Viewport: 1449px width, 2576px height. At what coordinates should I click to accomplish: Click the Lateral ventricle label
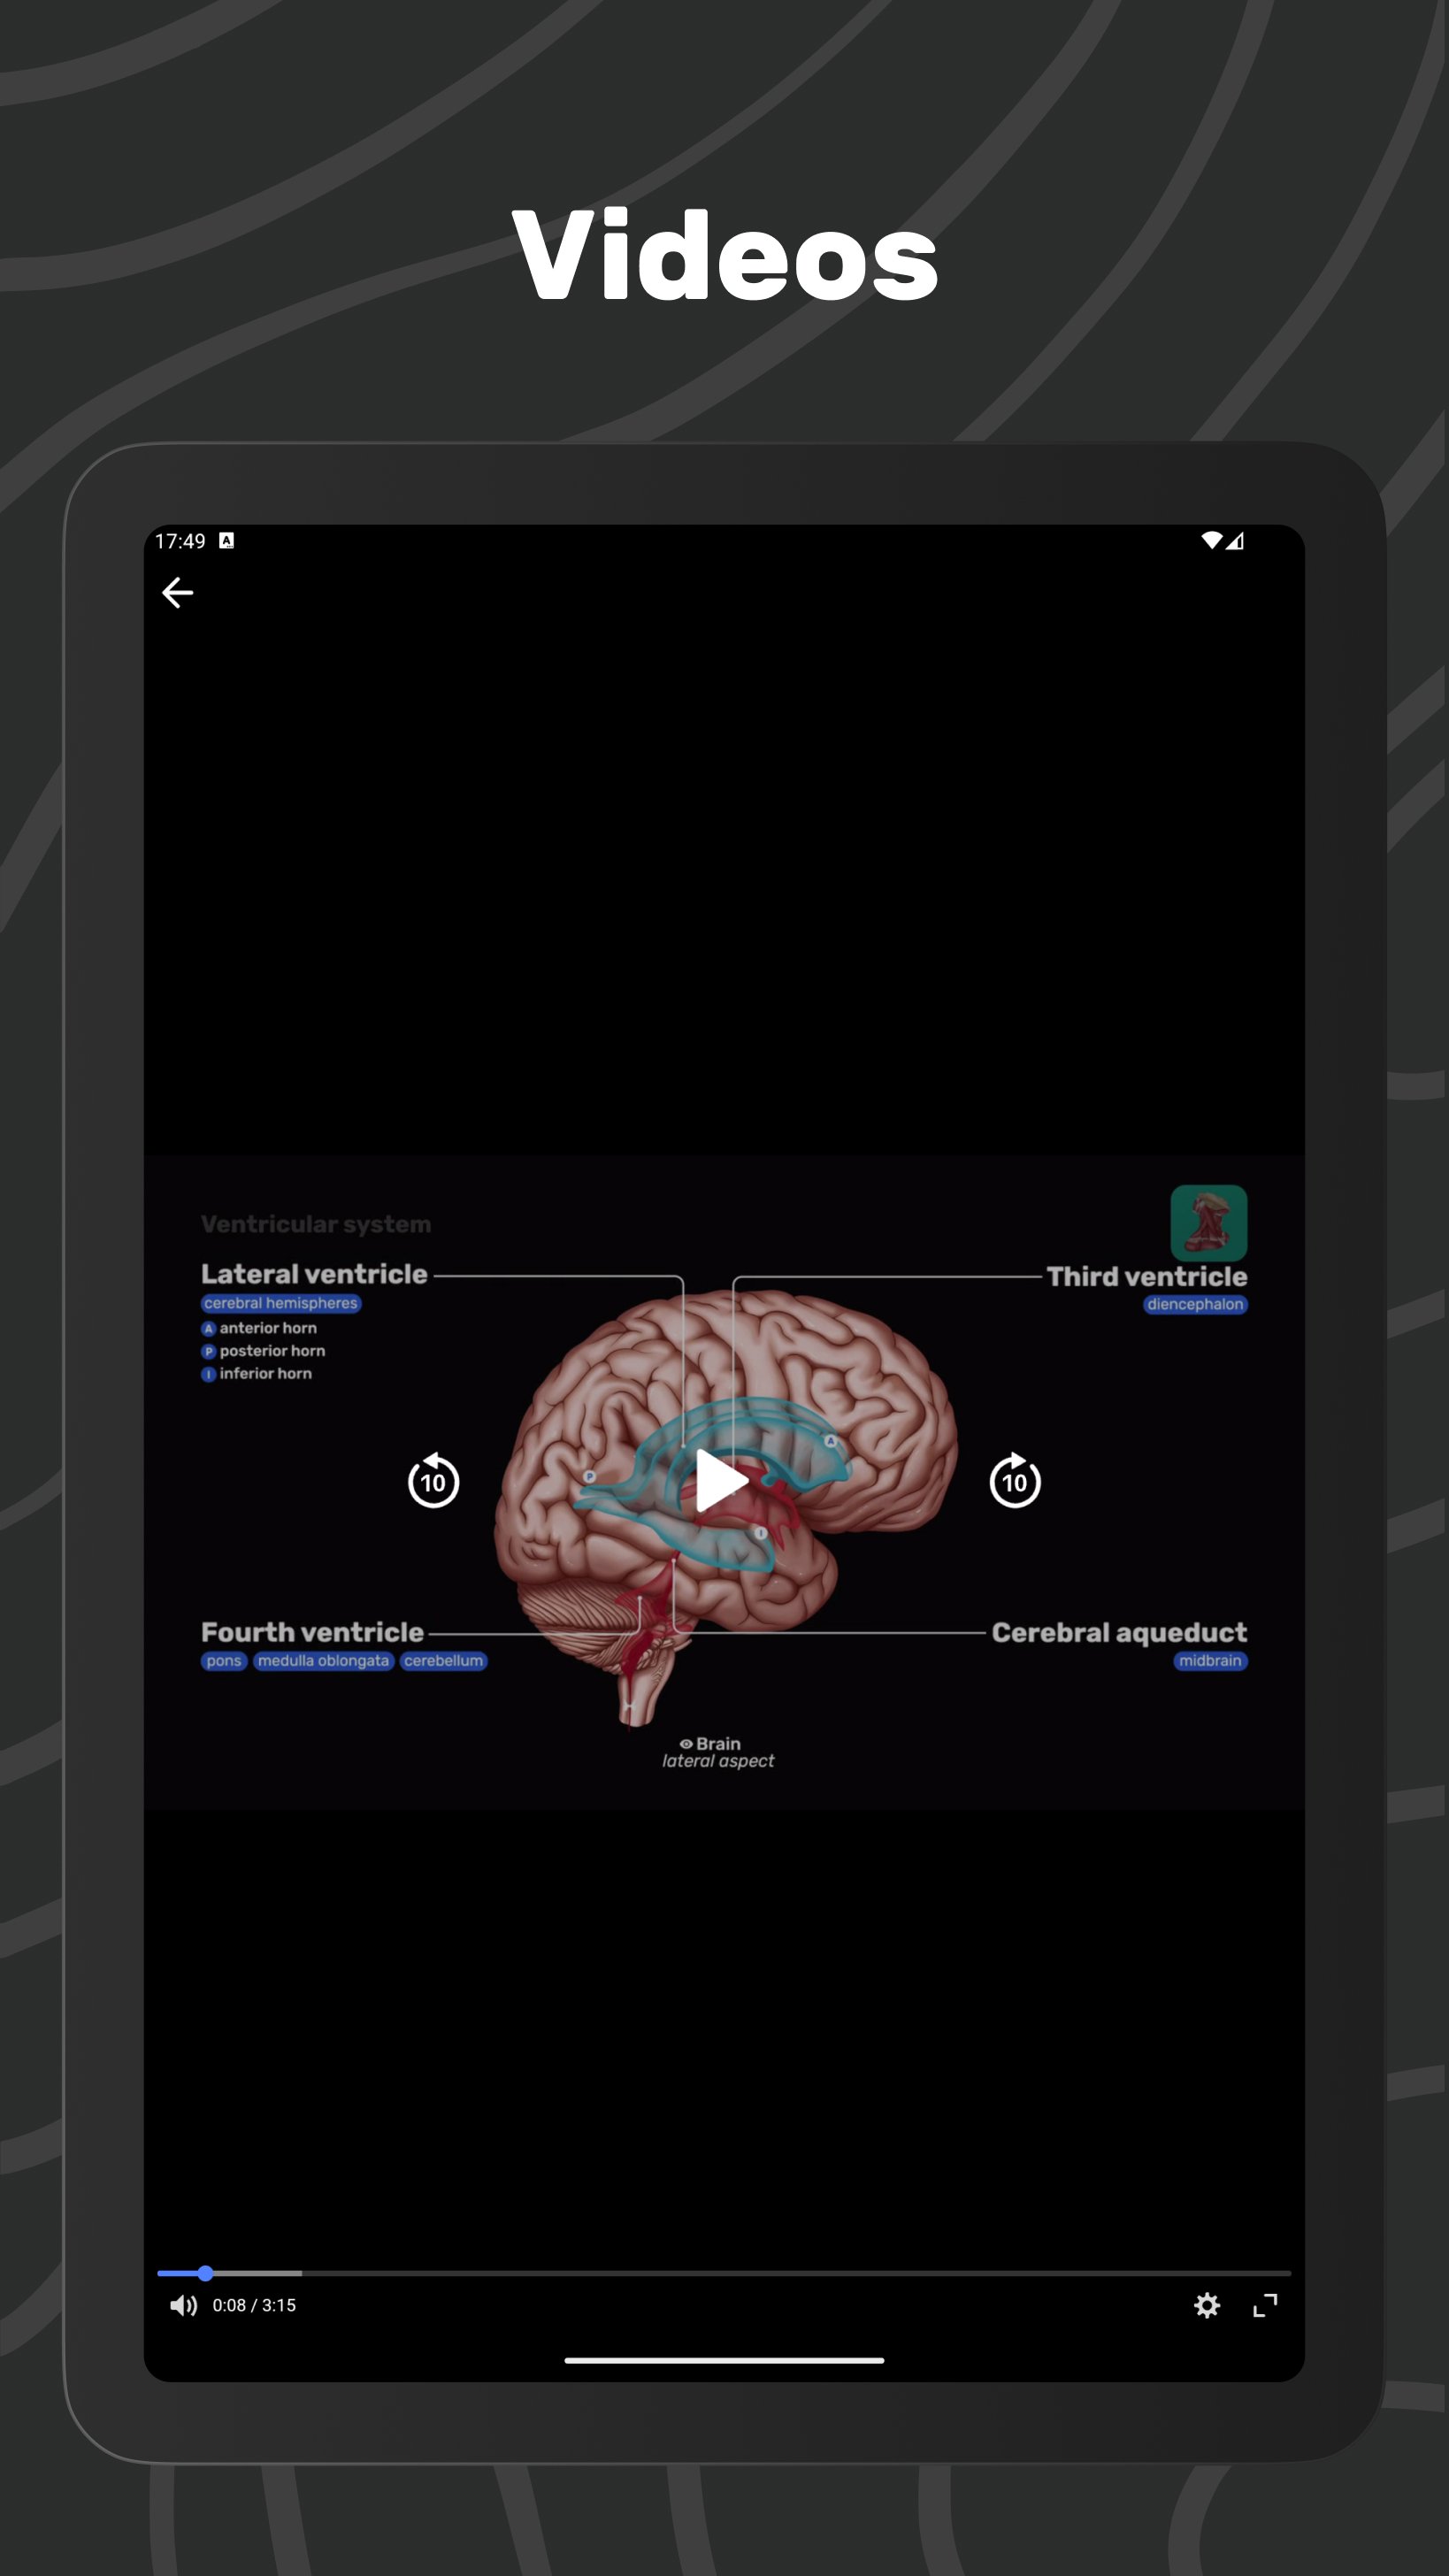(x=314, y=1274)
